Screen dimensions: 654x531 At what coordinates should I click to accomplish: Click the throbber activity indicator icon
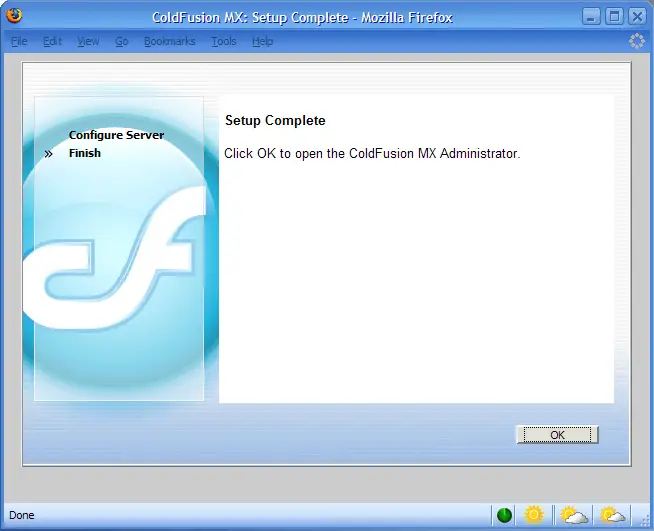pos(636,41)
